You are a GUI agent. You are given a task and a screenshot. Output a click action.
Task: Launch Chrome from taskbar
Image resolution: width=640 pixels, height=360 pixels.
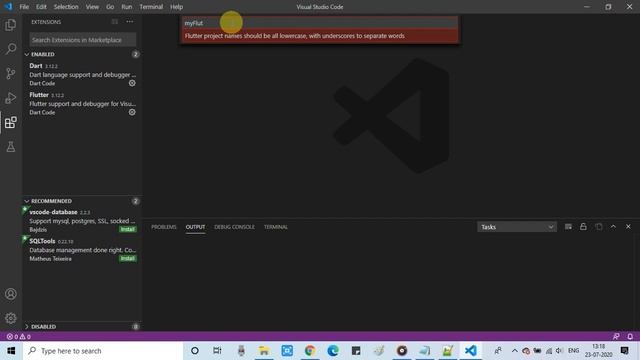click(x=310, y=351)
